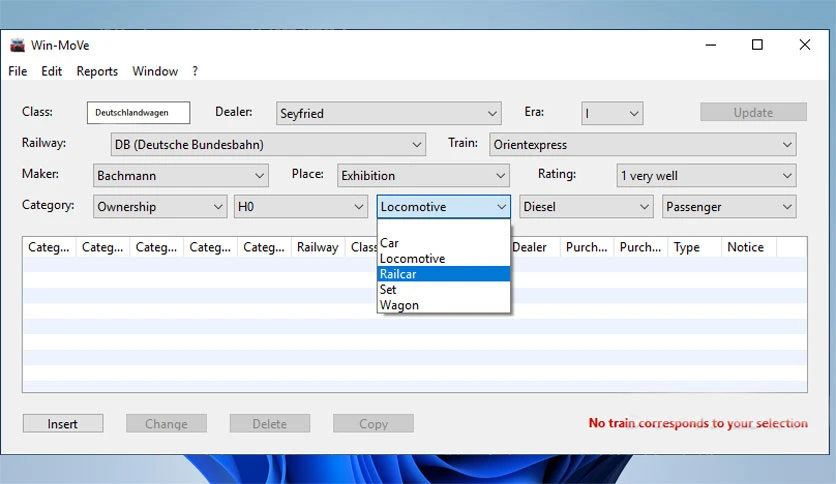This screenshot has height=484, width=836.
Task: Open the File menu
Action: point(18,71)
